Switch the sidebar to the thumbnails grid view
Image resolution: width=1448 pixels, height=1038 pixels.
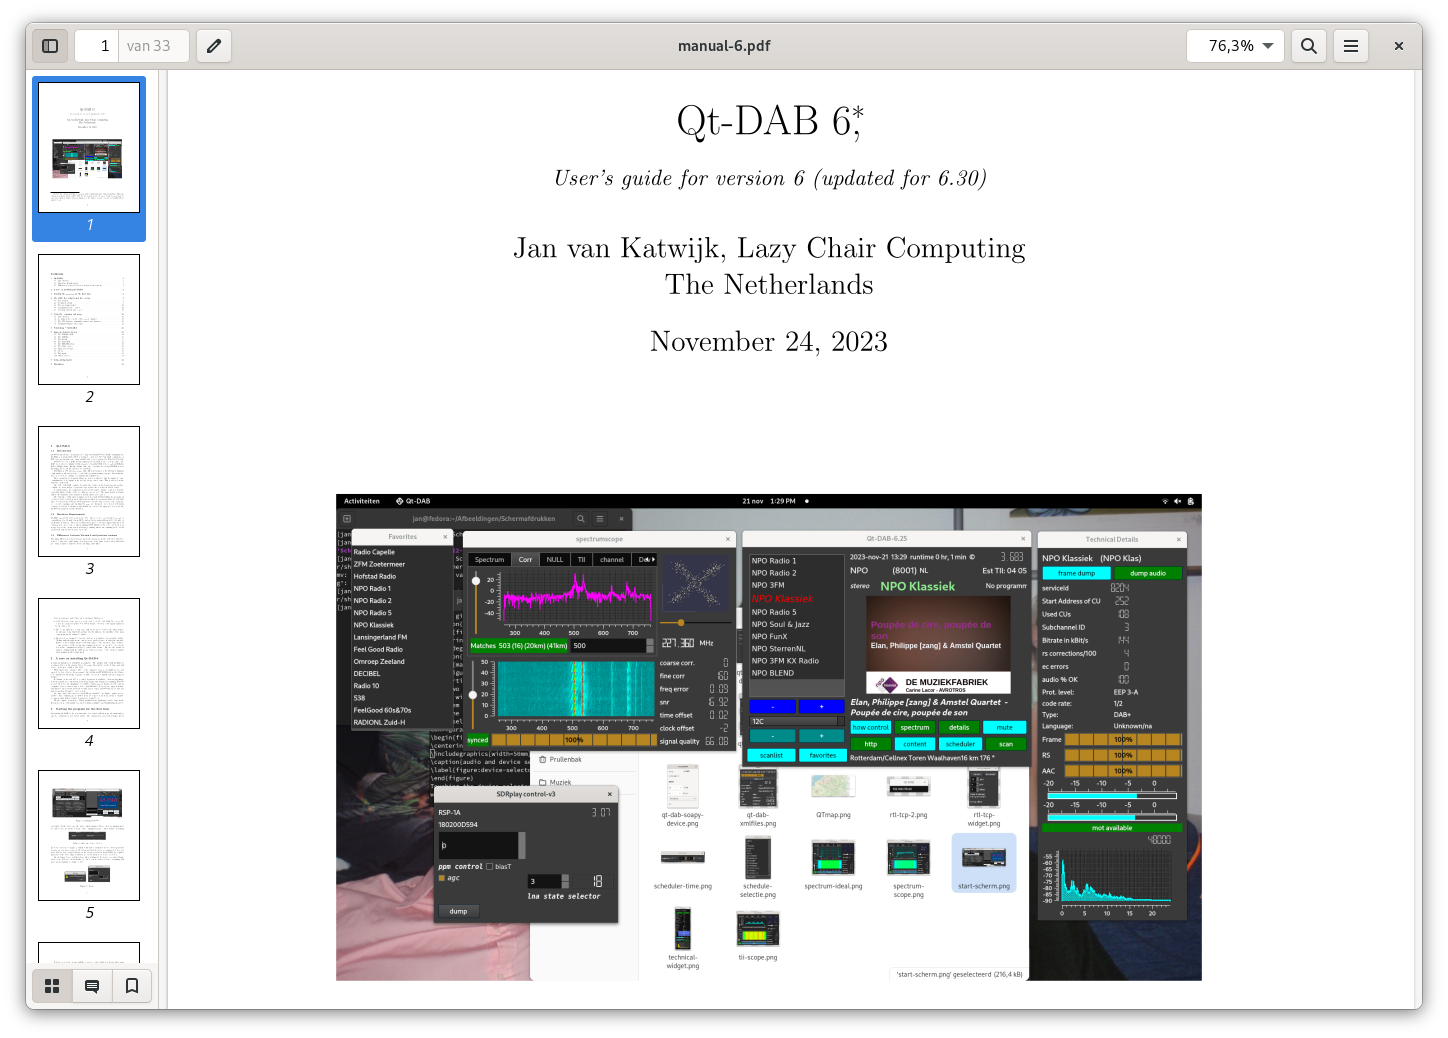tap(52, 986)
